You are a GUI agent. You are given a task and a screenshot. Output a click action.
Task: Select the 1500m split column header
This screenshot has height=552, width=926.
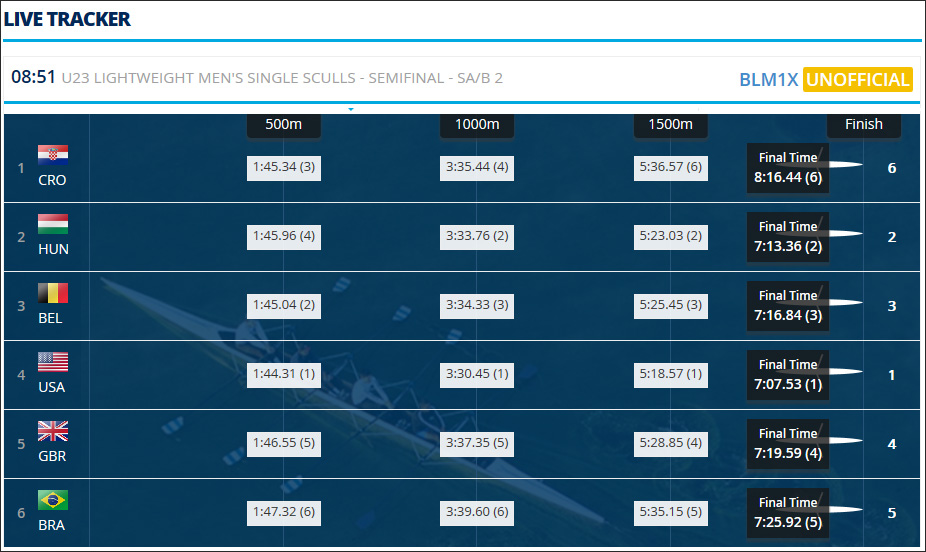point(671,124)
